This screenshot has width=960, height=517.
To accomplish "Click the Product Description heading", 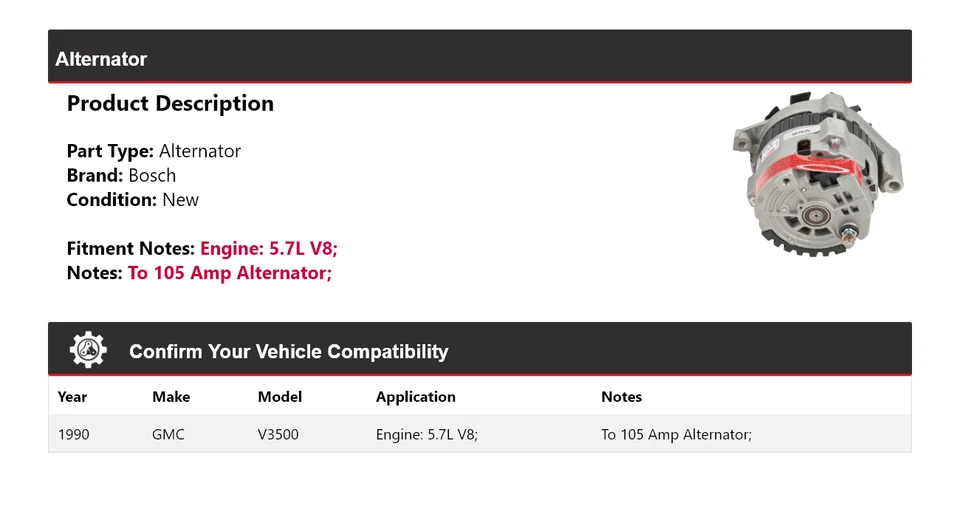I will click(170, 104).
